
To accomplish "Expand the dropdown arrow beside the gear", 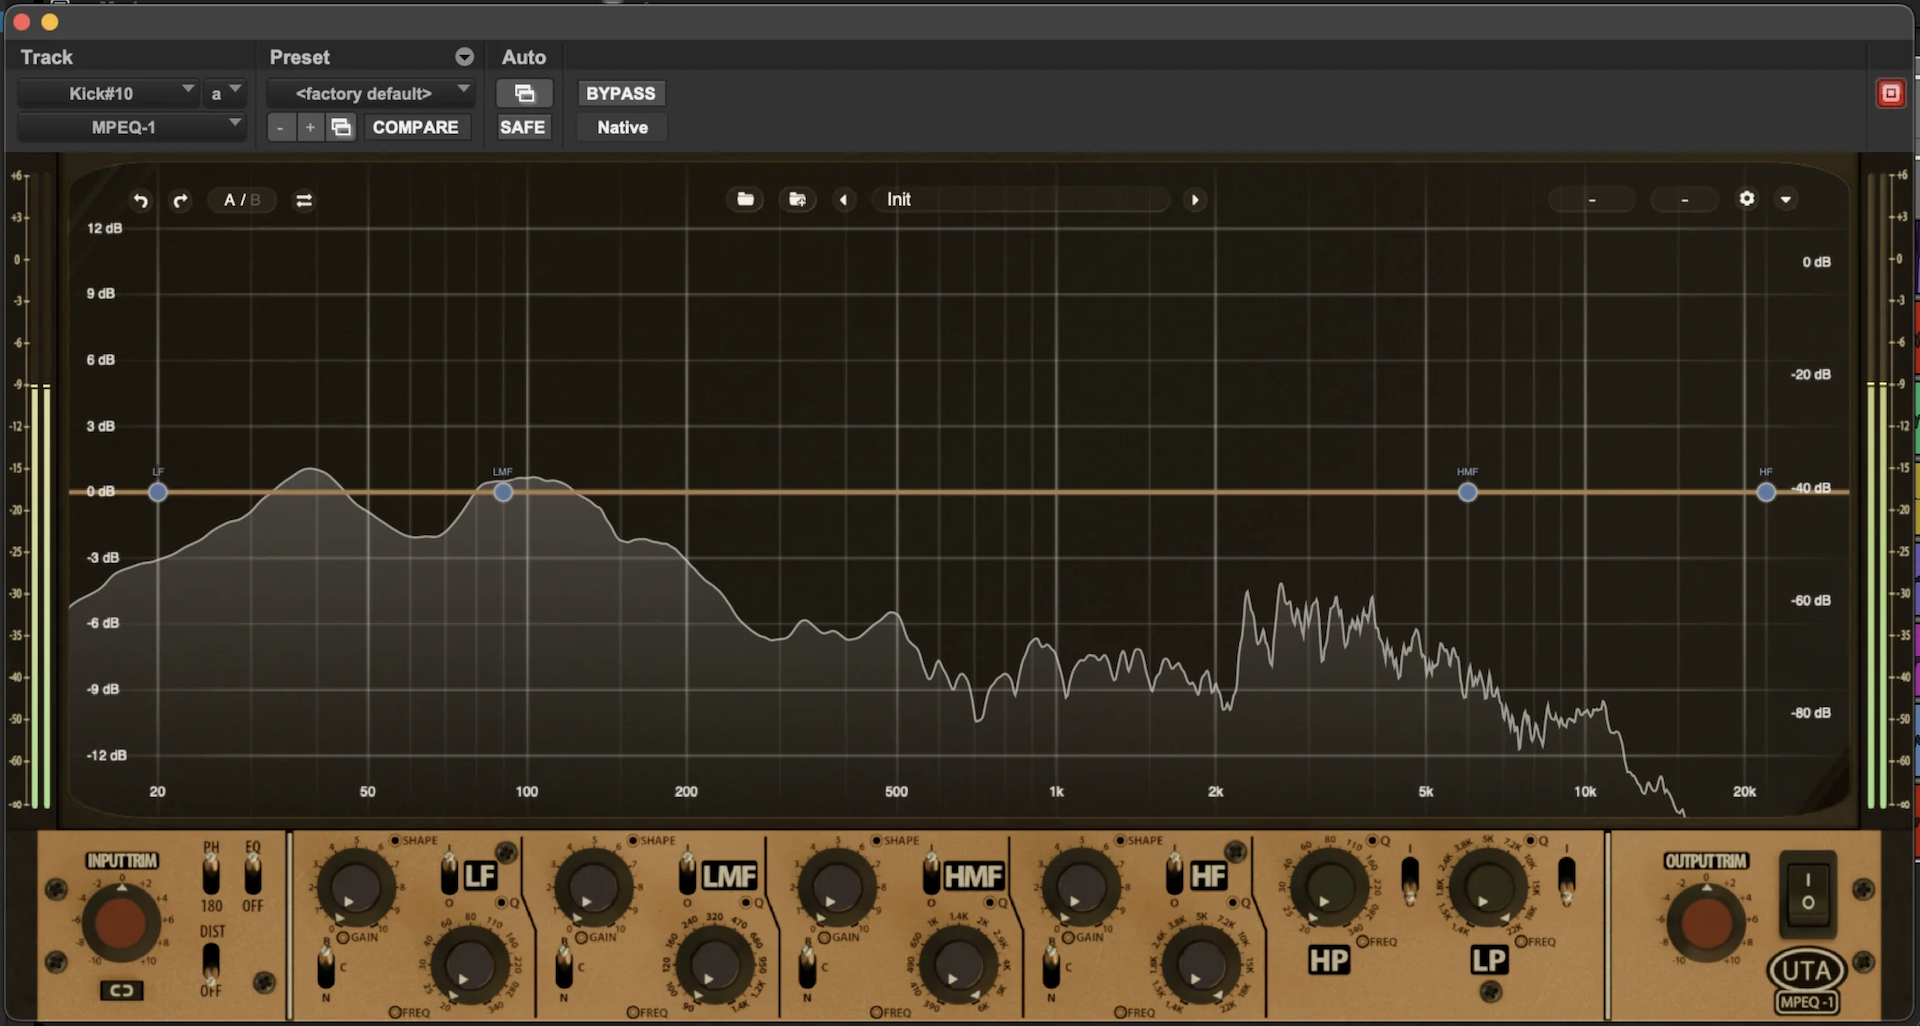I will (1786, 199).
